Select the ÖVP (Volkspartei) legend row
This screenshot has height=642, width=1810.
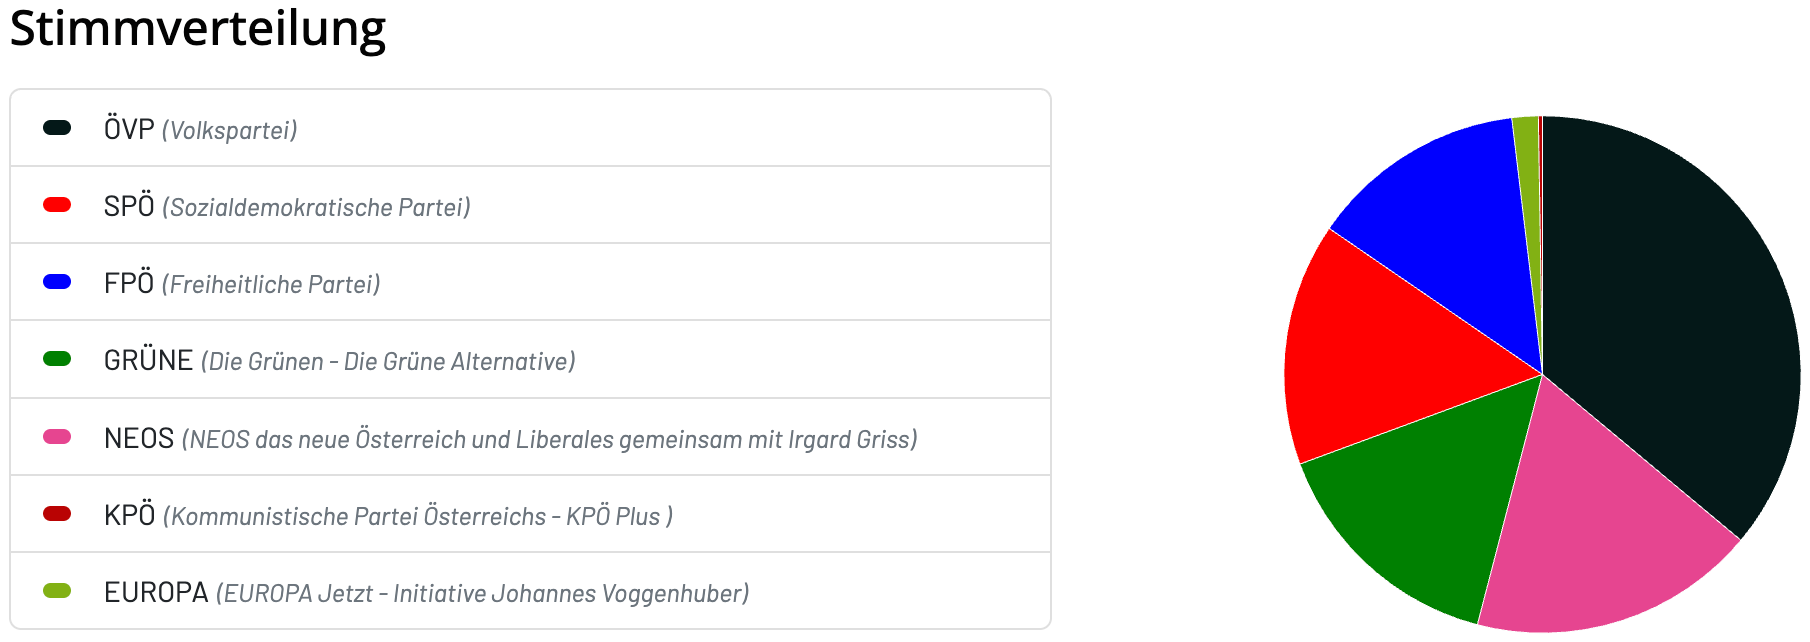(x=530, y=128)
